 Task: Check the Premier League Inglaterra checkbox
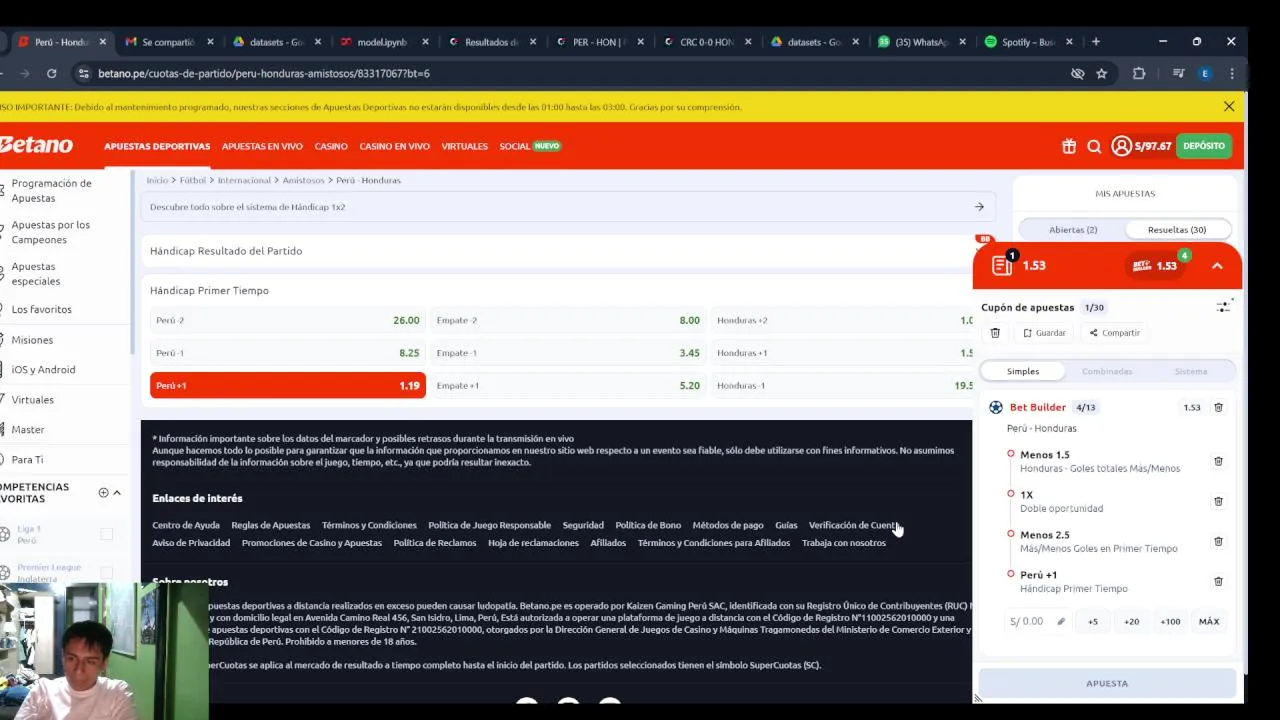click(106, 573)
